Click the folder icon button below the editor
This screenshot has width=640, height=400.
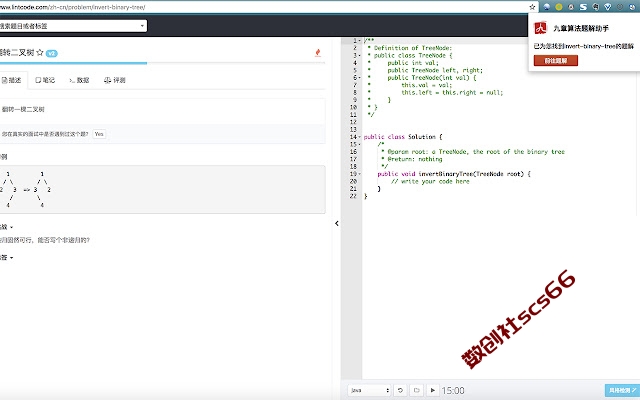pos(416,390)
